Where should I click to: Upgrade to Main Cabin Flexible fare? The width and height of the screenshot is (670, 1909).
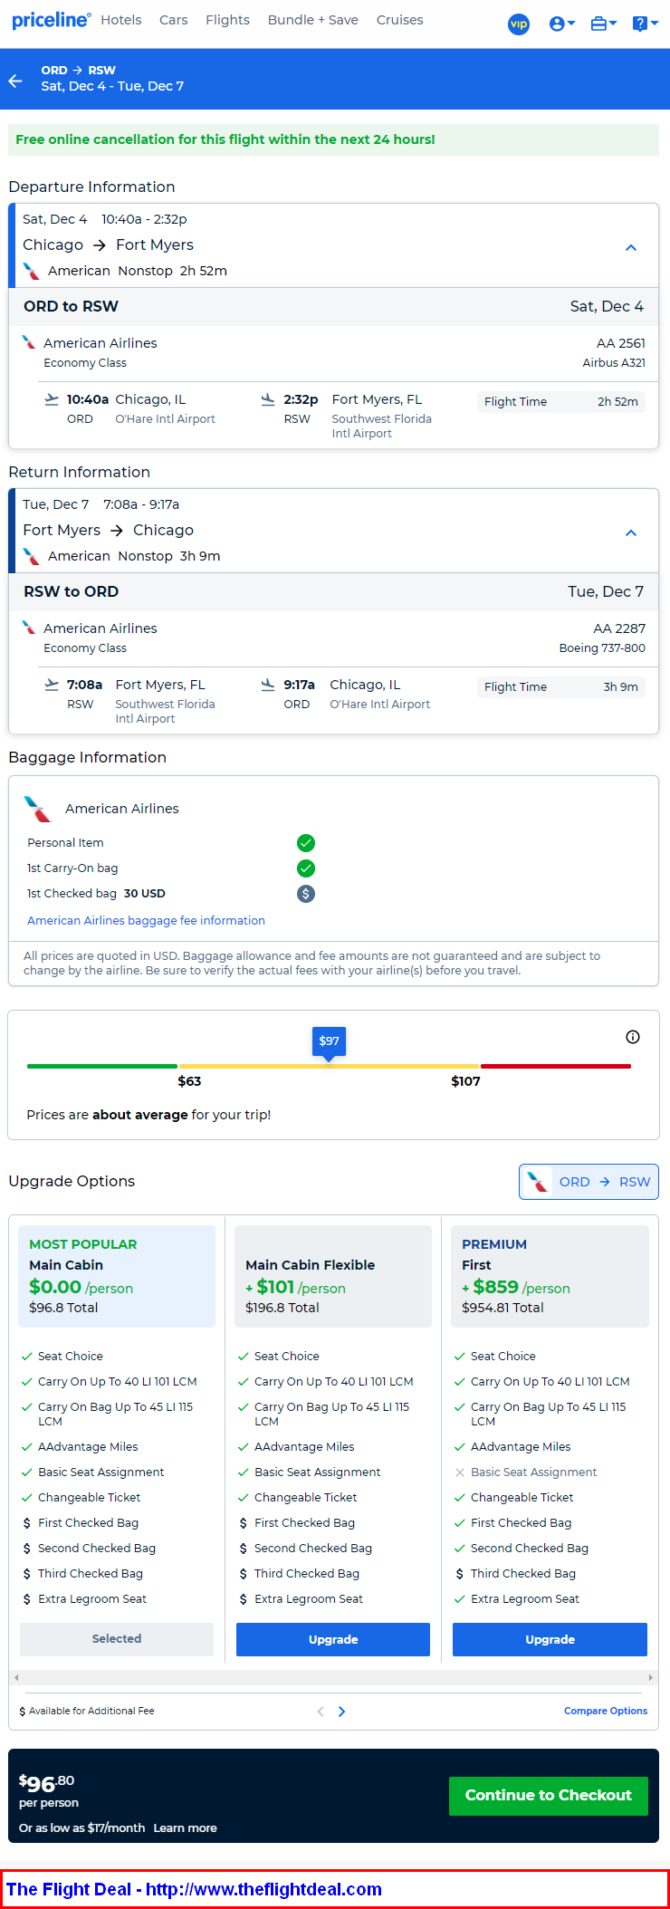pyautogui.click(x=333, y=1639)
